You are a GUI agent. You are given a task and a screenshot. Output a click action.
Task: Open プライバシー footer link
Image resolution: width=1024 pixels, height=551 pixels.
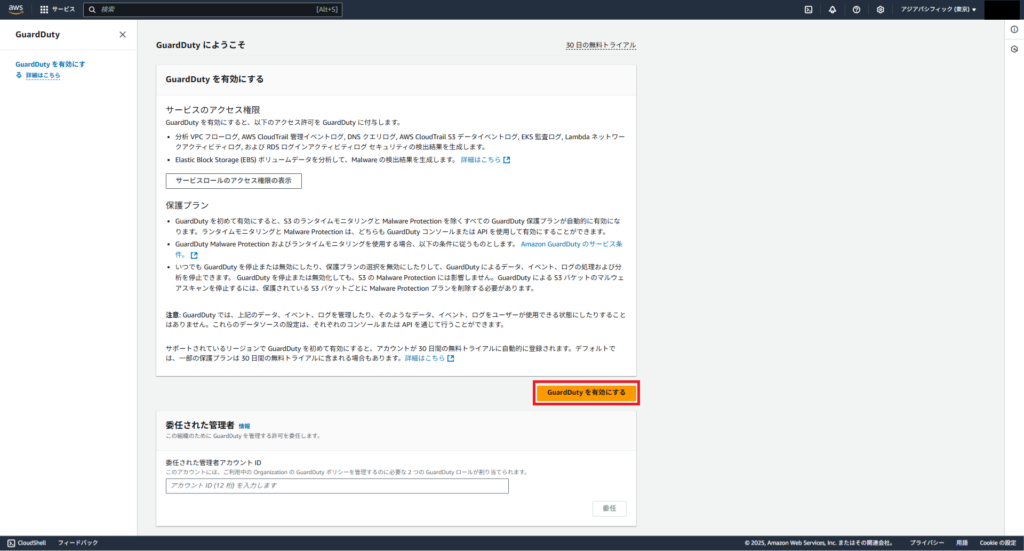927,543
